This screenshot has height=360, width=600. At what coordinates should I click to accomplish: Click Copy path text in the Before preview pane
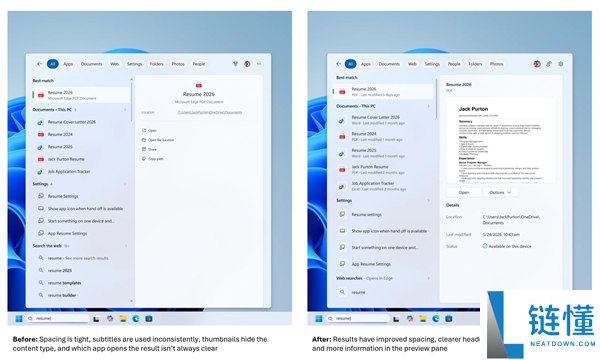pos(156,159)
